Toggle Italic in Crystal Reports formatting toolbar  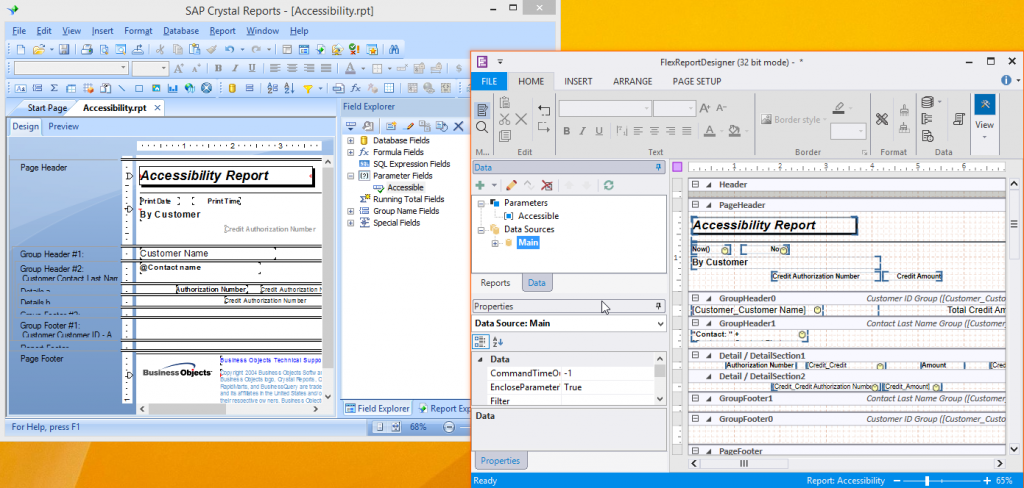[x=236, y=69]
